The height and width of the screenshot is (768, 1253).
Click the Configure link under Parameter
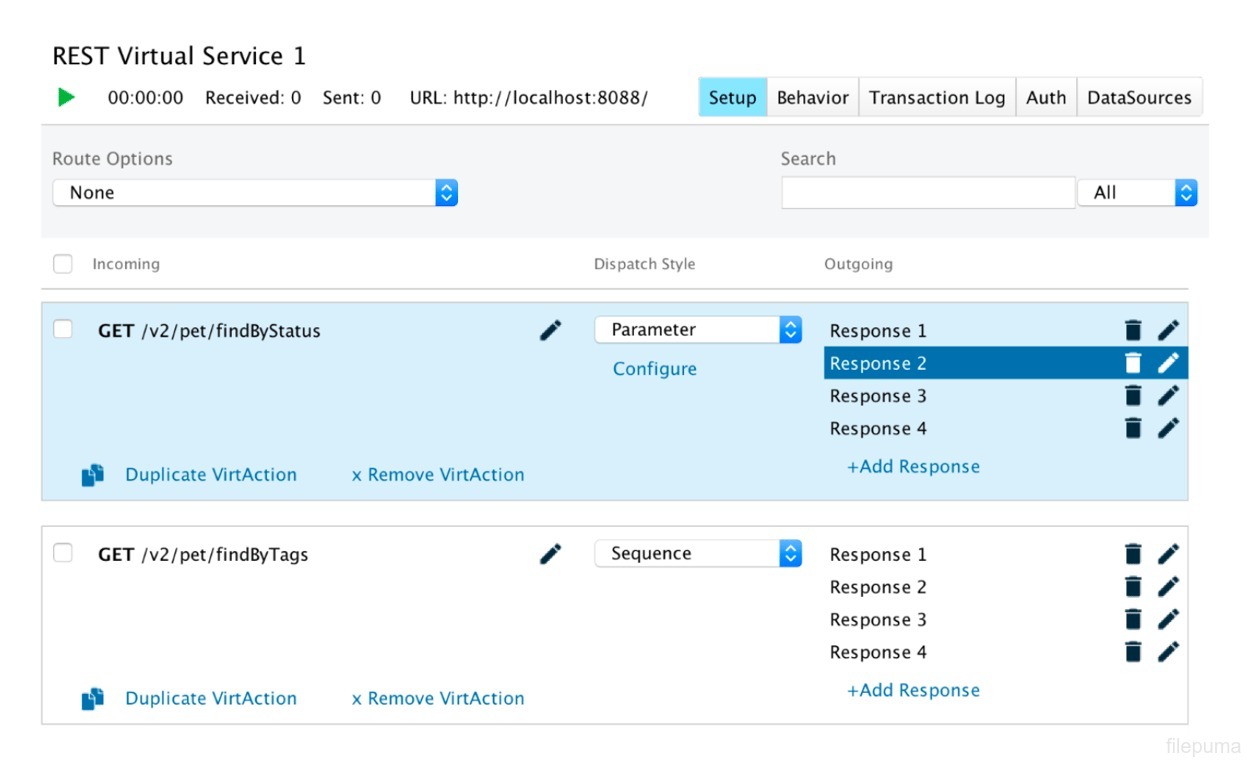coord(654,369)
